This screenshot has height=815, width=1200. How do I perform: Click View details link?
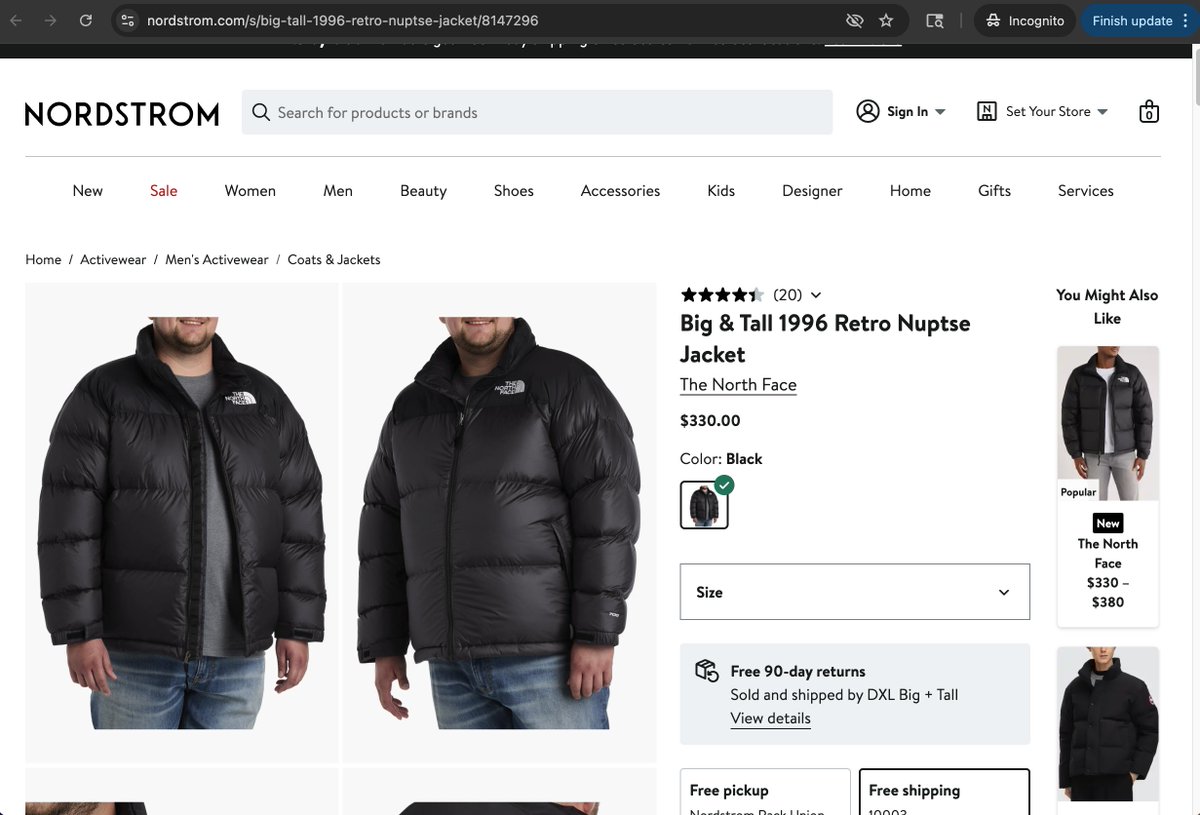(x=770, y=718)
